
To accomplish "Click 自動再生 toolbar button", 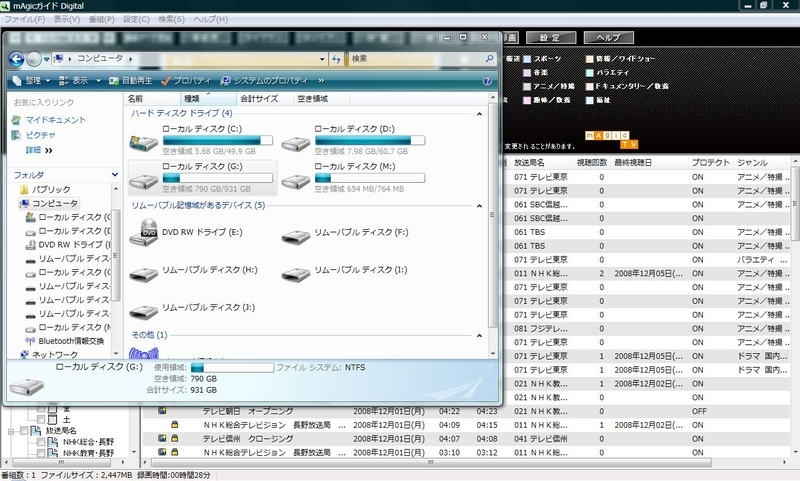I will [x=131, y=81].
